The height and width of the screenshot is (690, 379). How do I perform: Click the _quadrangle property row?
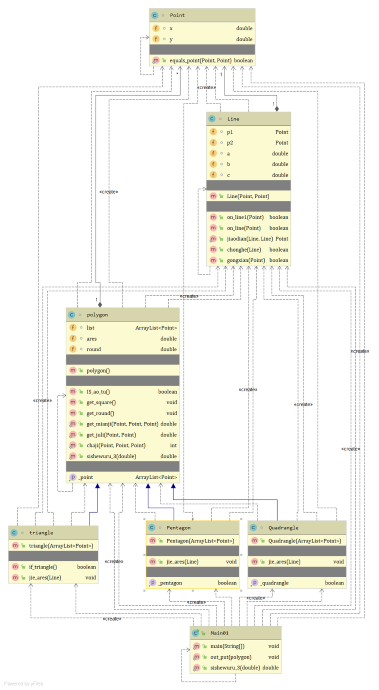[x=297, y=583]
